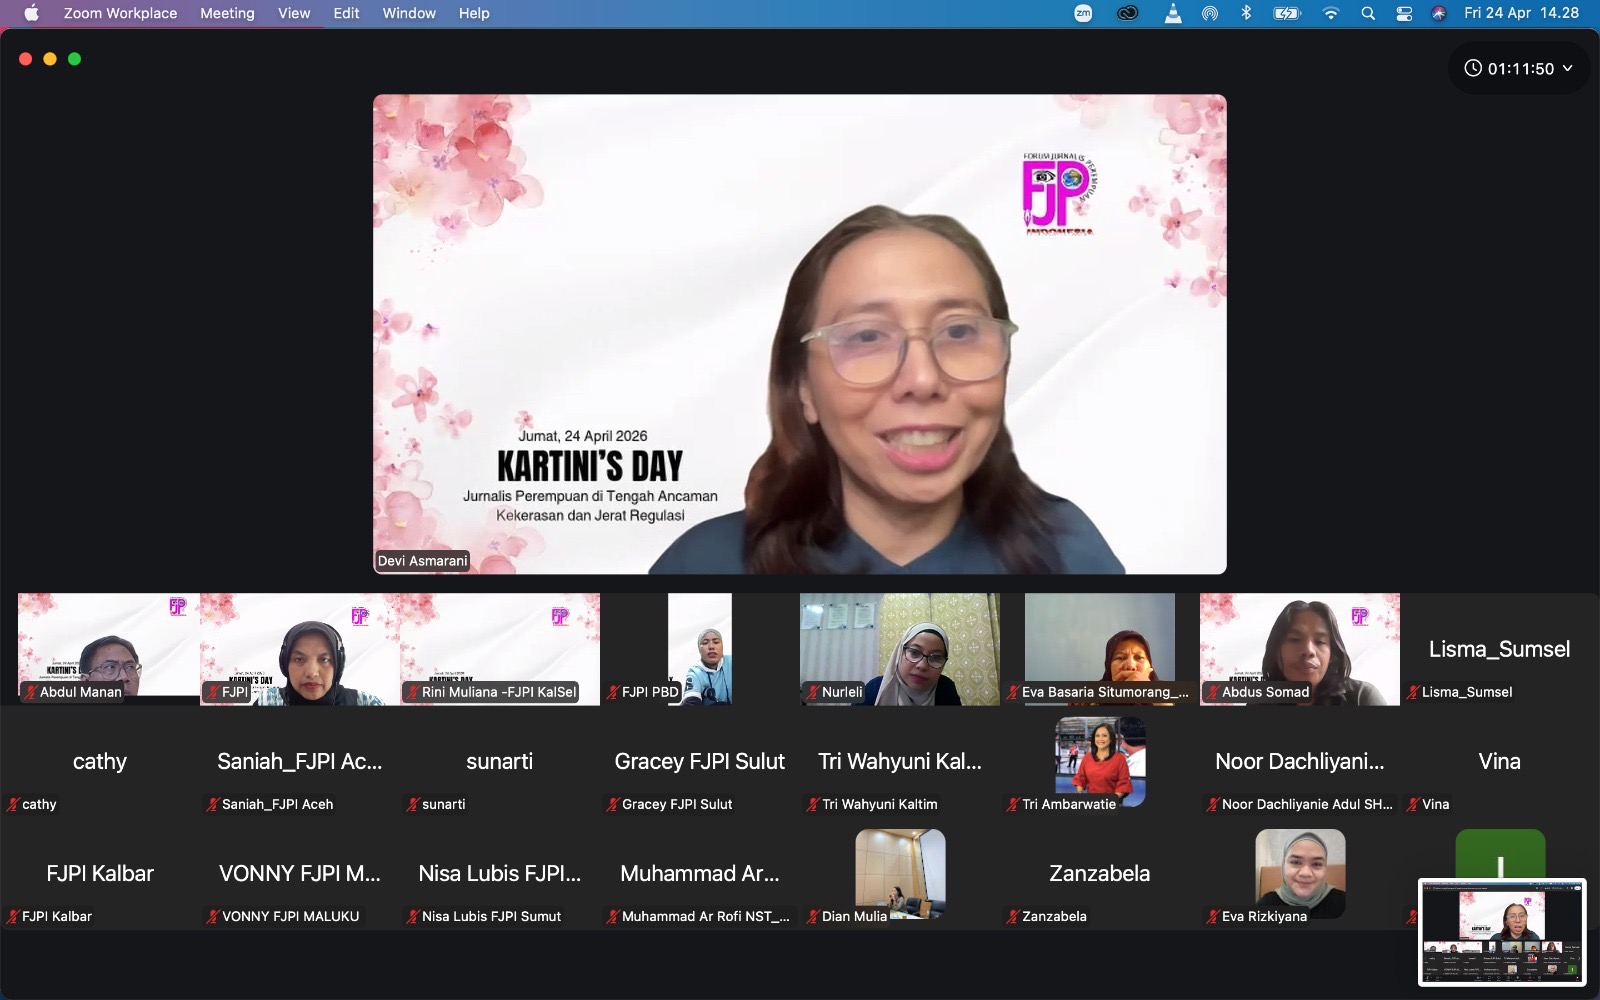This screenshot has width=1600, height=1000.
Task: Click Eva Rizkiyana's video tile
Action: 1299,870
